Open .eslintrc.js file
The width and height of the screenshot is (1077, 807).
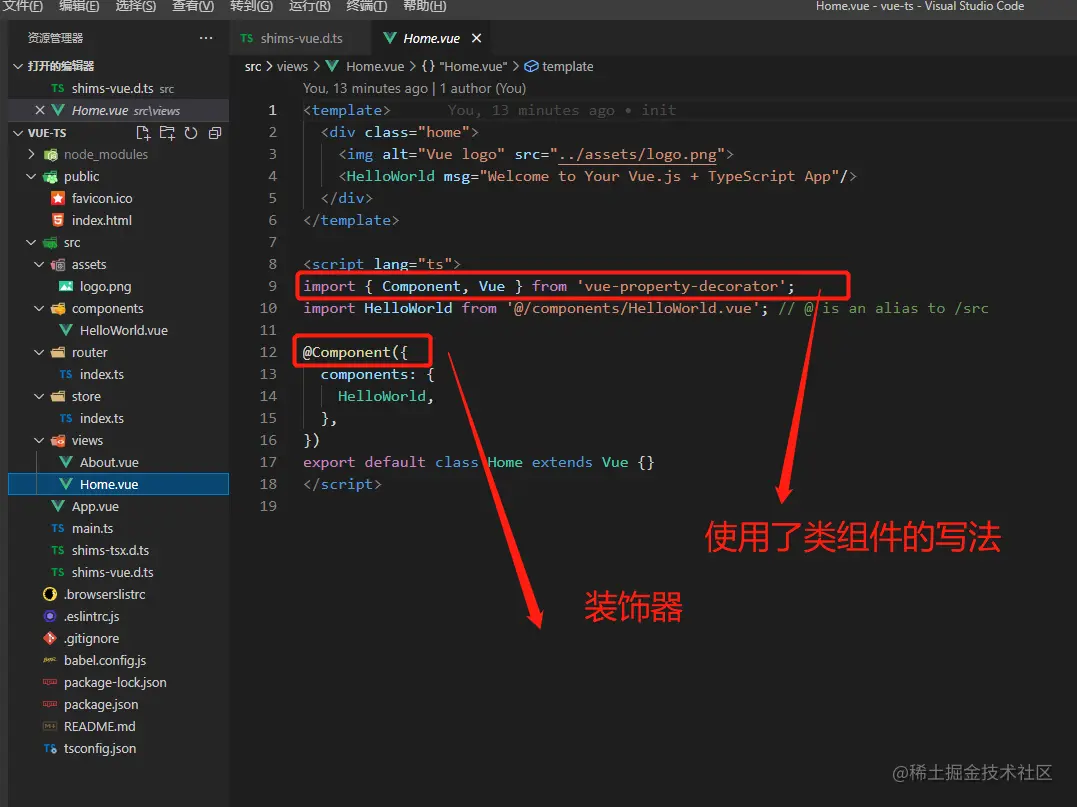point(118,616)
